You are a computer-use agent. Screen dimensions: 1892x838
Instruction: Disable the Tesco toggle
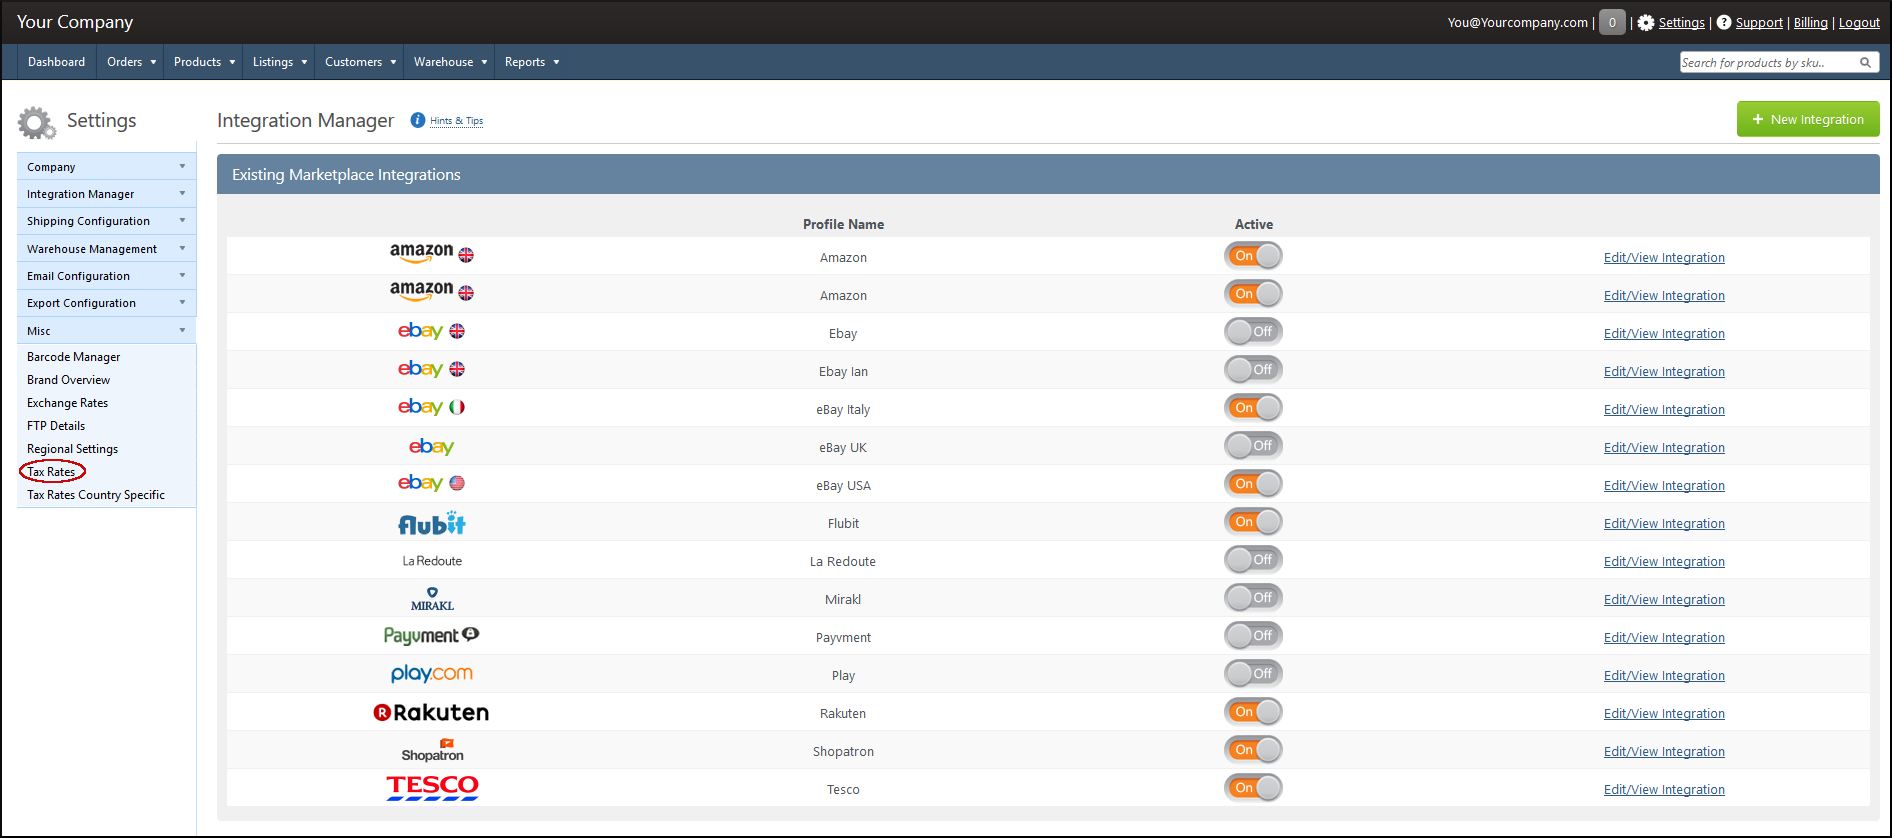coord(1253,788)
